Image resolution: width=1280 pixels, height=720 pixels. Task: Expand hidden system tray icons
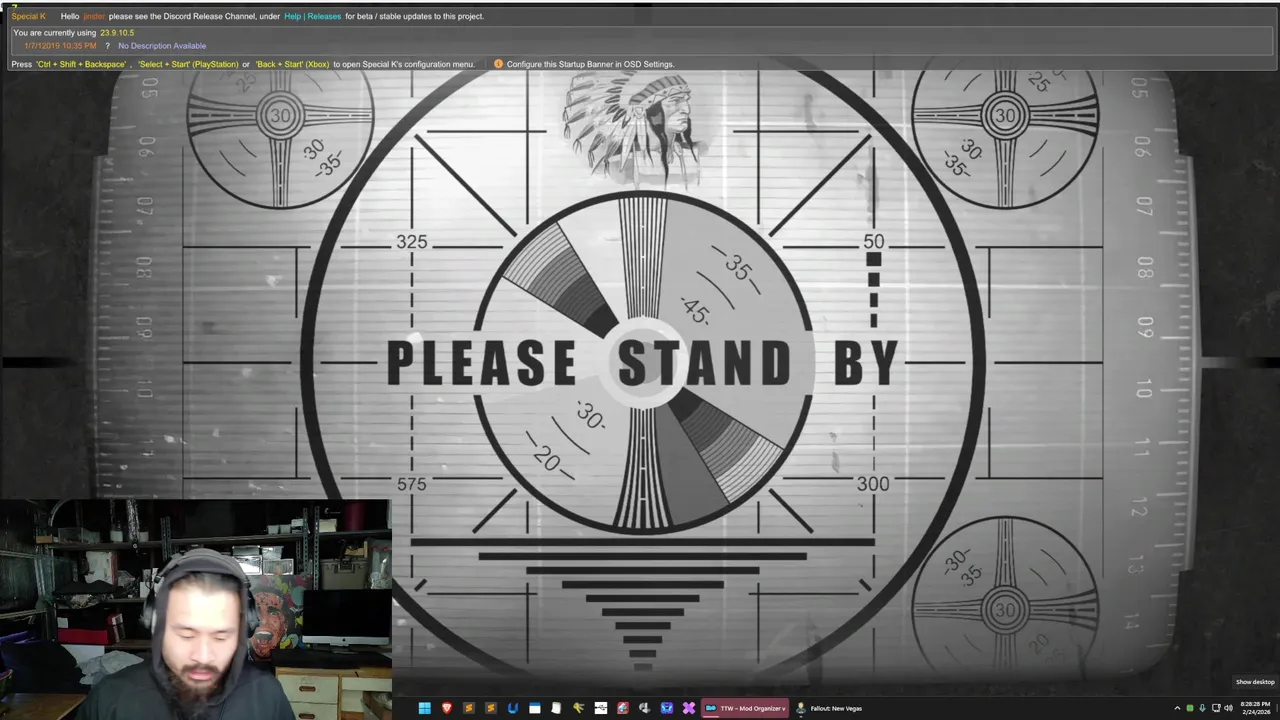click(x=1177, y=708)
